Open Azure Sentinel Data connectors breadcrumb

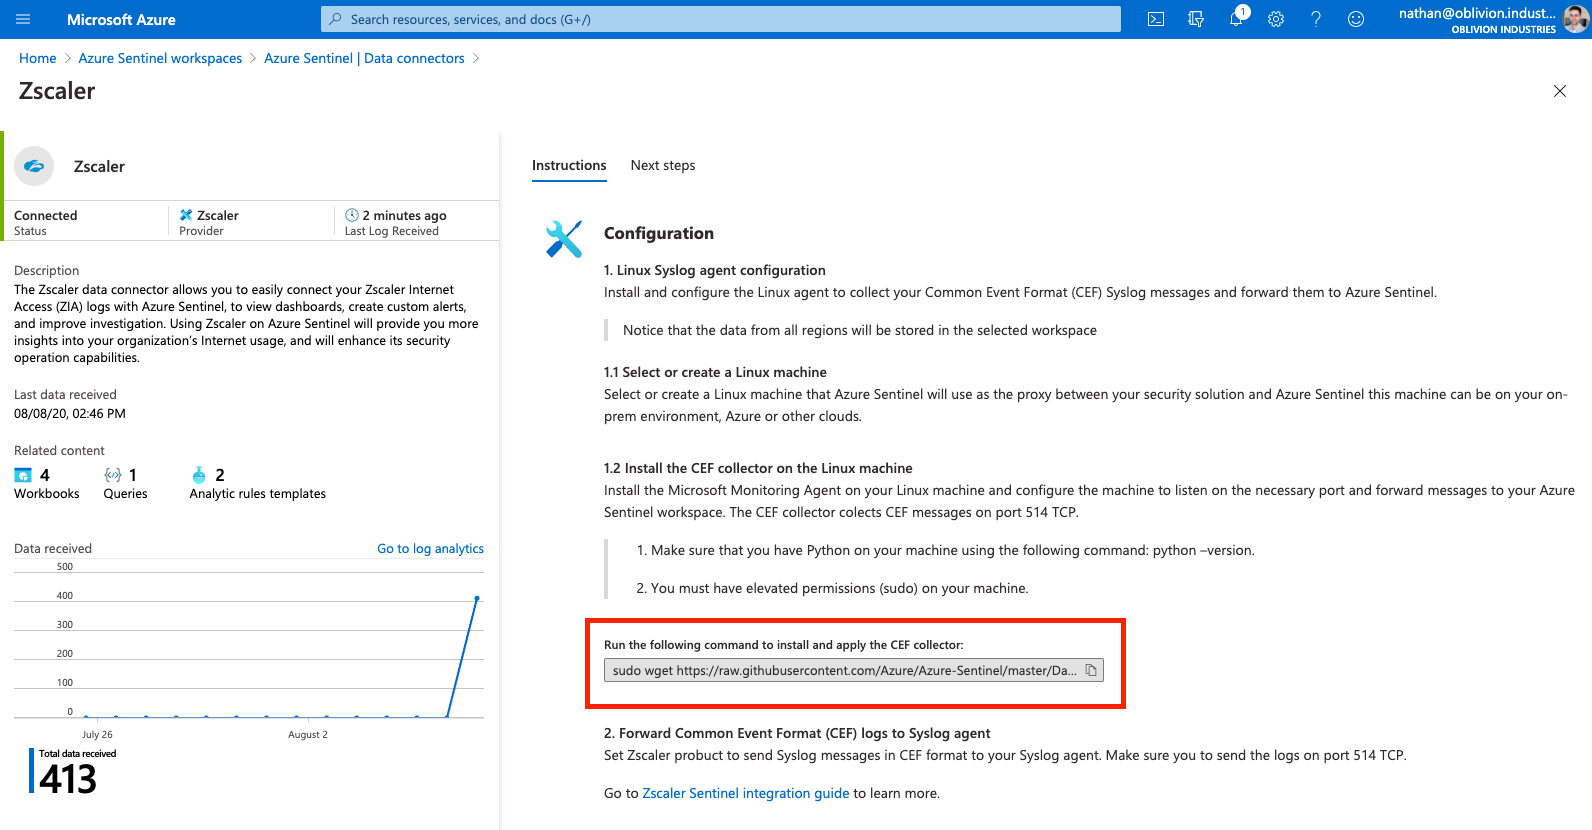[x=364, y=58]
